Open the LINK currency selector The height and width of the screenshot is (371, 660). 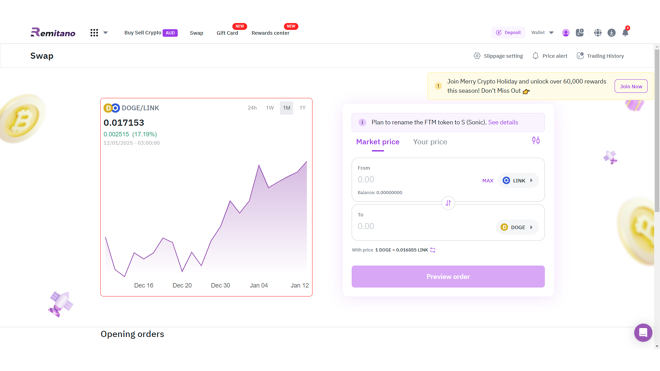coord(518,180)
